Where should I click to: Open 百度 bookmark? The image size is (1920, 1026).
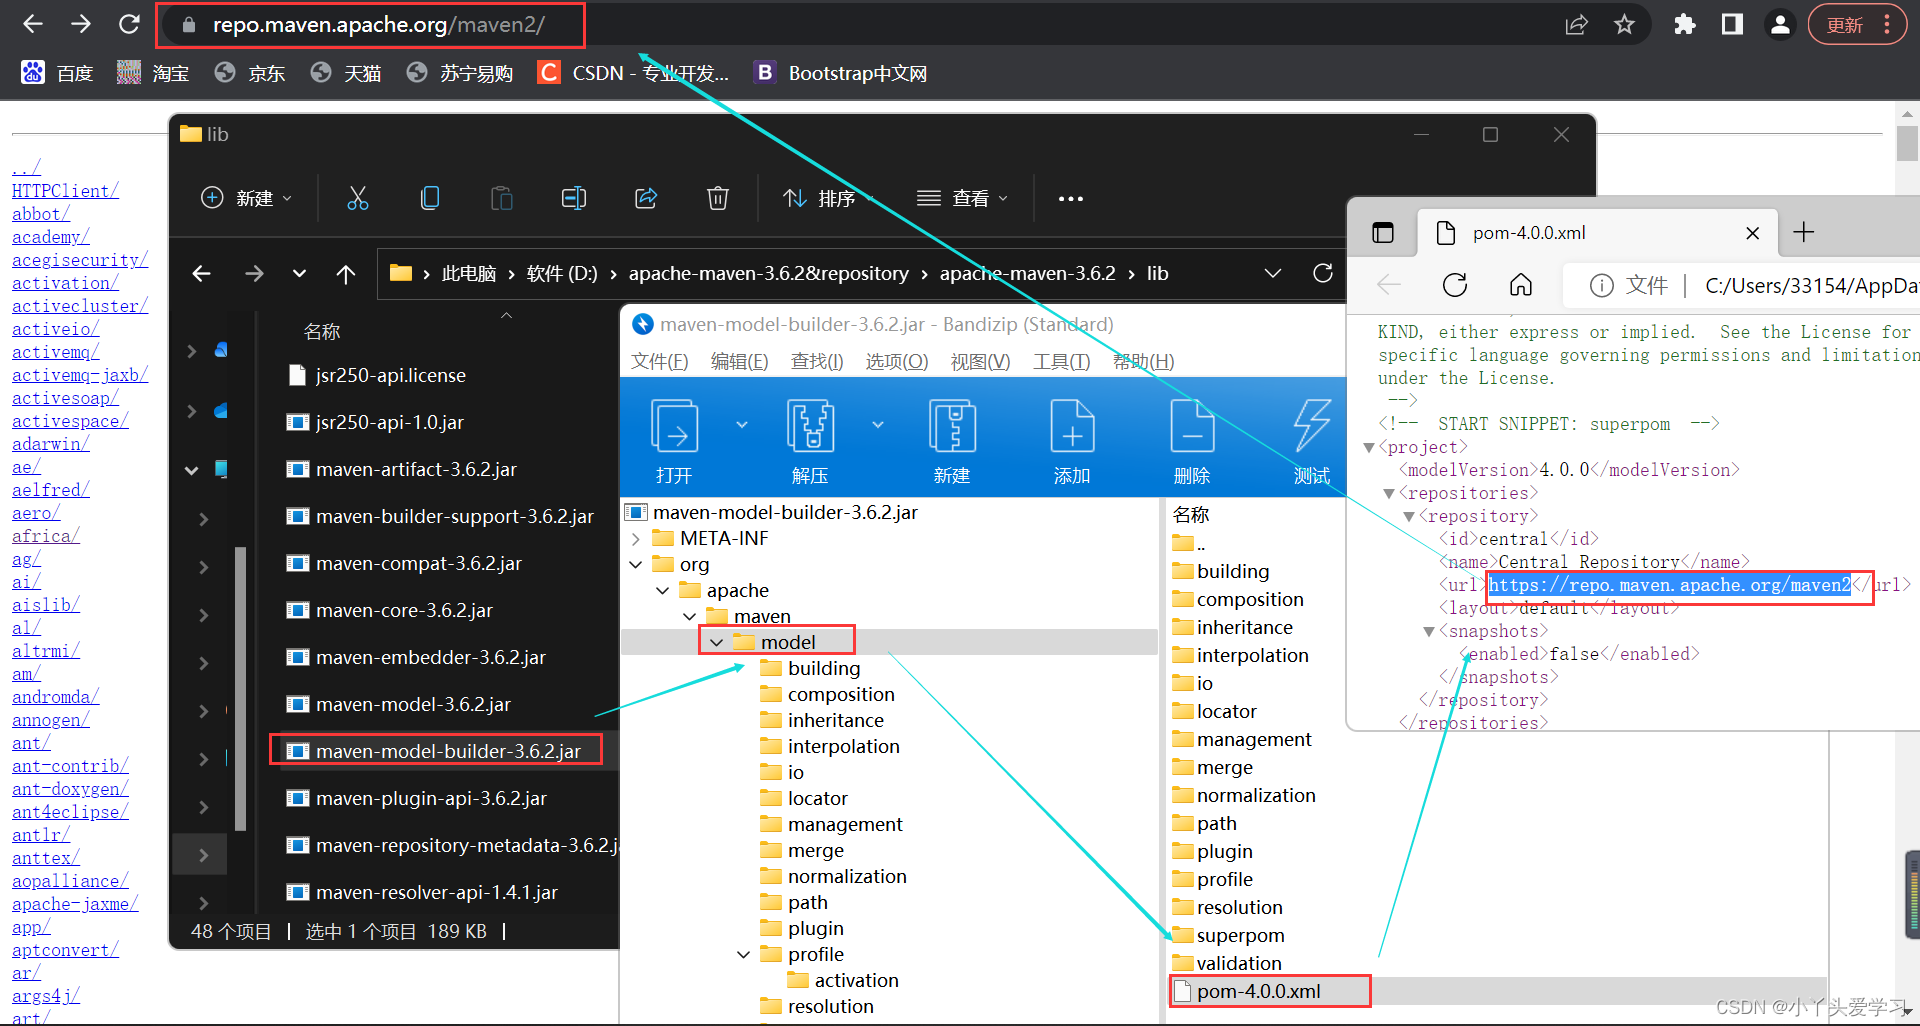(x=57, y=72)
